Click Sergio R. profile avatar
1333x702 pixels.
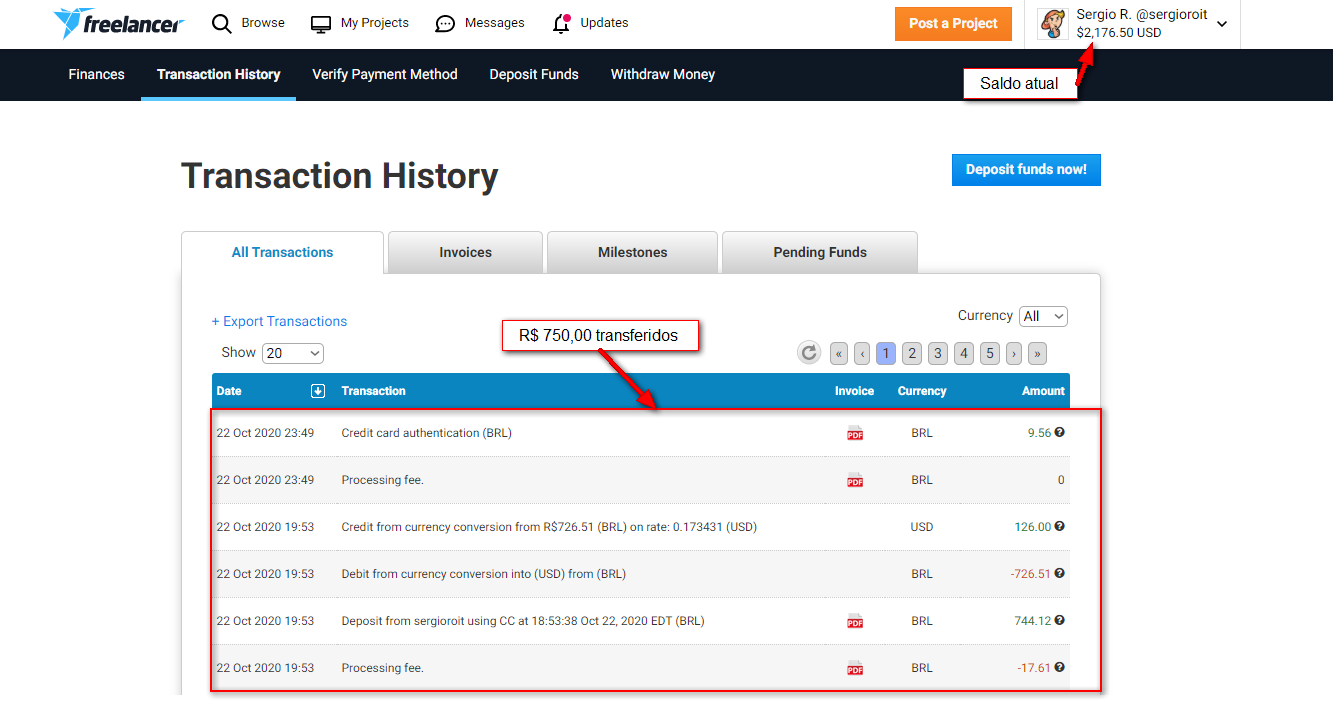tap(1053, 24)
